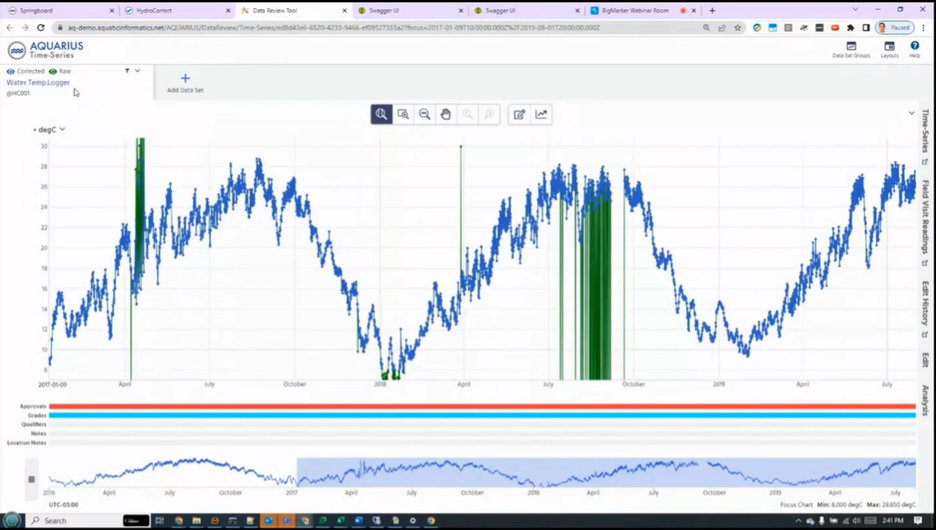
Task: Select the zoom-to-region box tool
Action: coord(403,114)
